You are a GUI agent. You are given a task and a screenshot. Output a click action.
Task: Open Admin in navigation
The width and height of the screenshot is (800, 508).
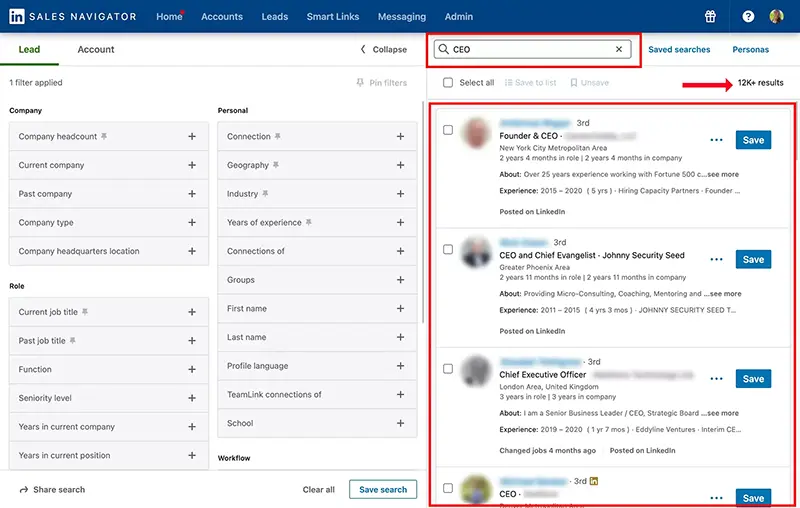pyautogui.click(x=459, y=16)
